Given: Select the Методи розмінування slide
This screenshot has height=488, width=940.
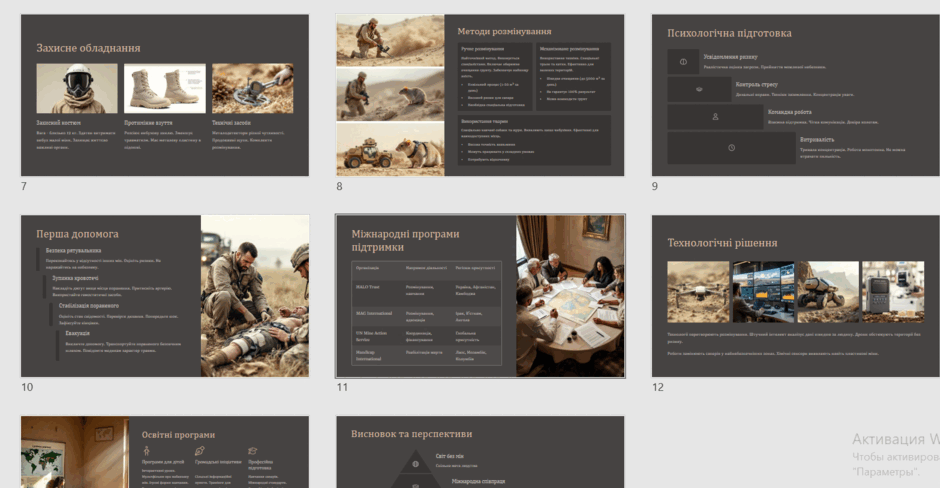Looking at the screenshot, I should click(480, 95).
